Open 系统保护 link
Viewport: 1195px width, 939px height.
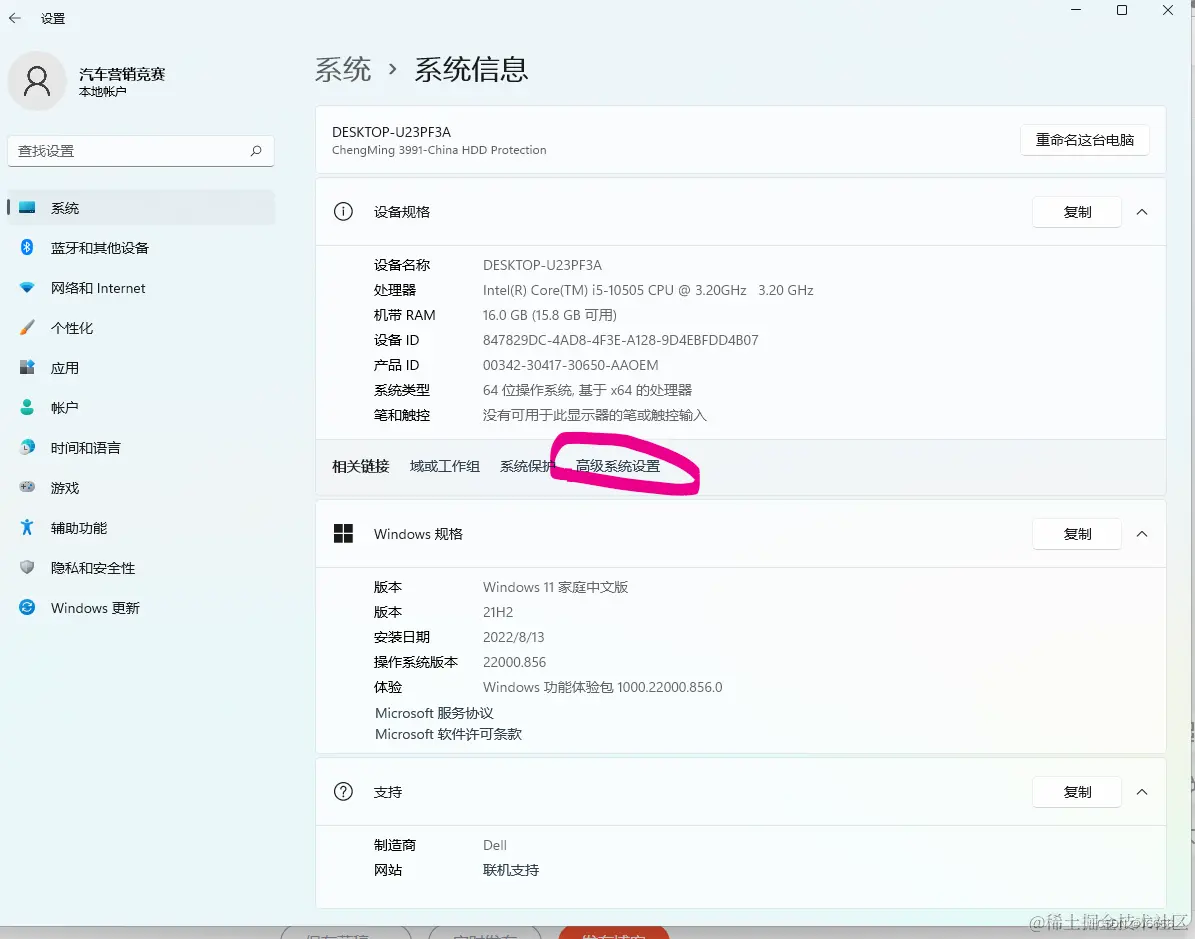pos(527,466)
